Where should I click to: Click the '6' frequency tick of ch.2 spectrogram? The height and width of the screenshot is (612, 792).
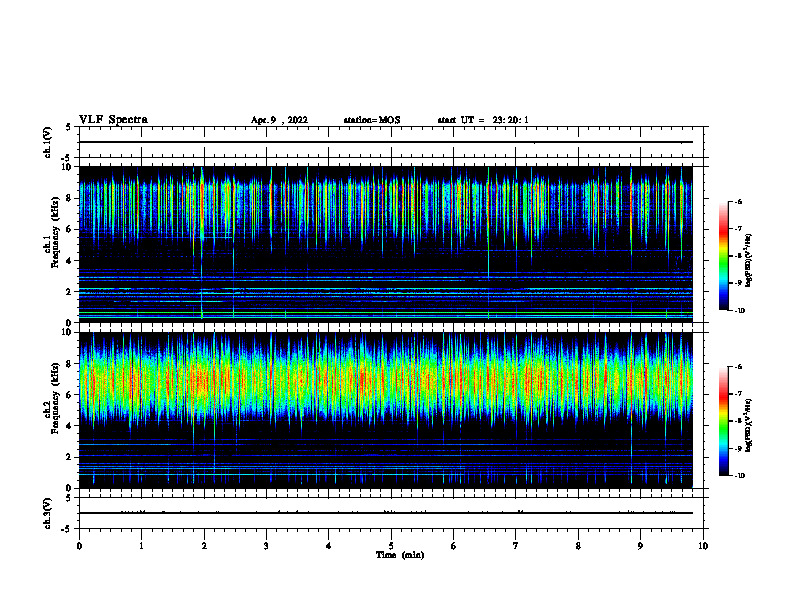pos(69,395)
